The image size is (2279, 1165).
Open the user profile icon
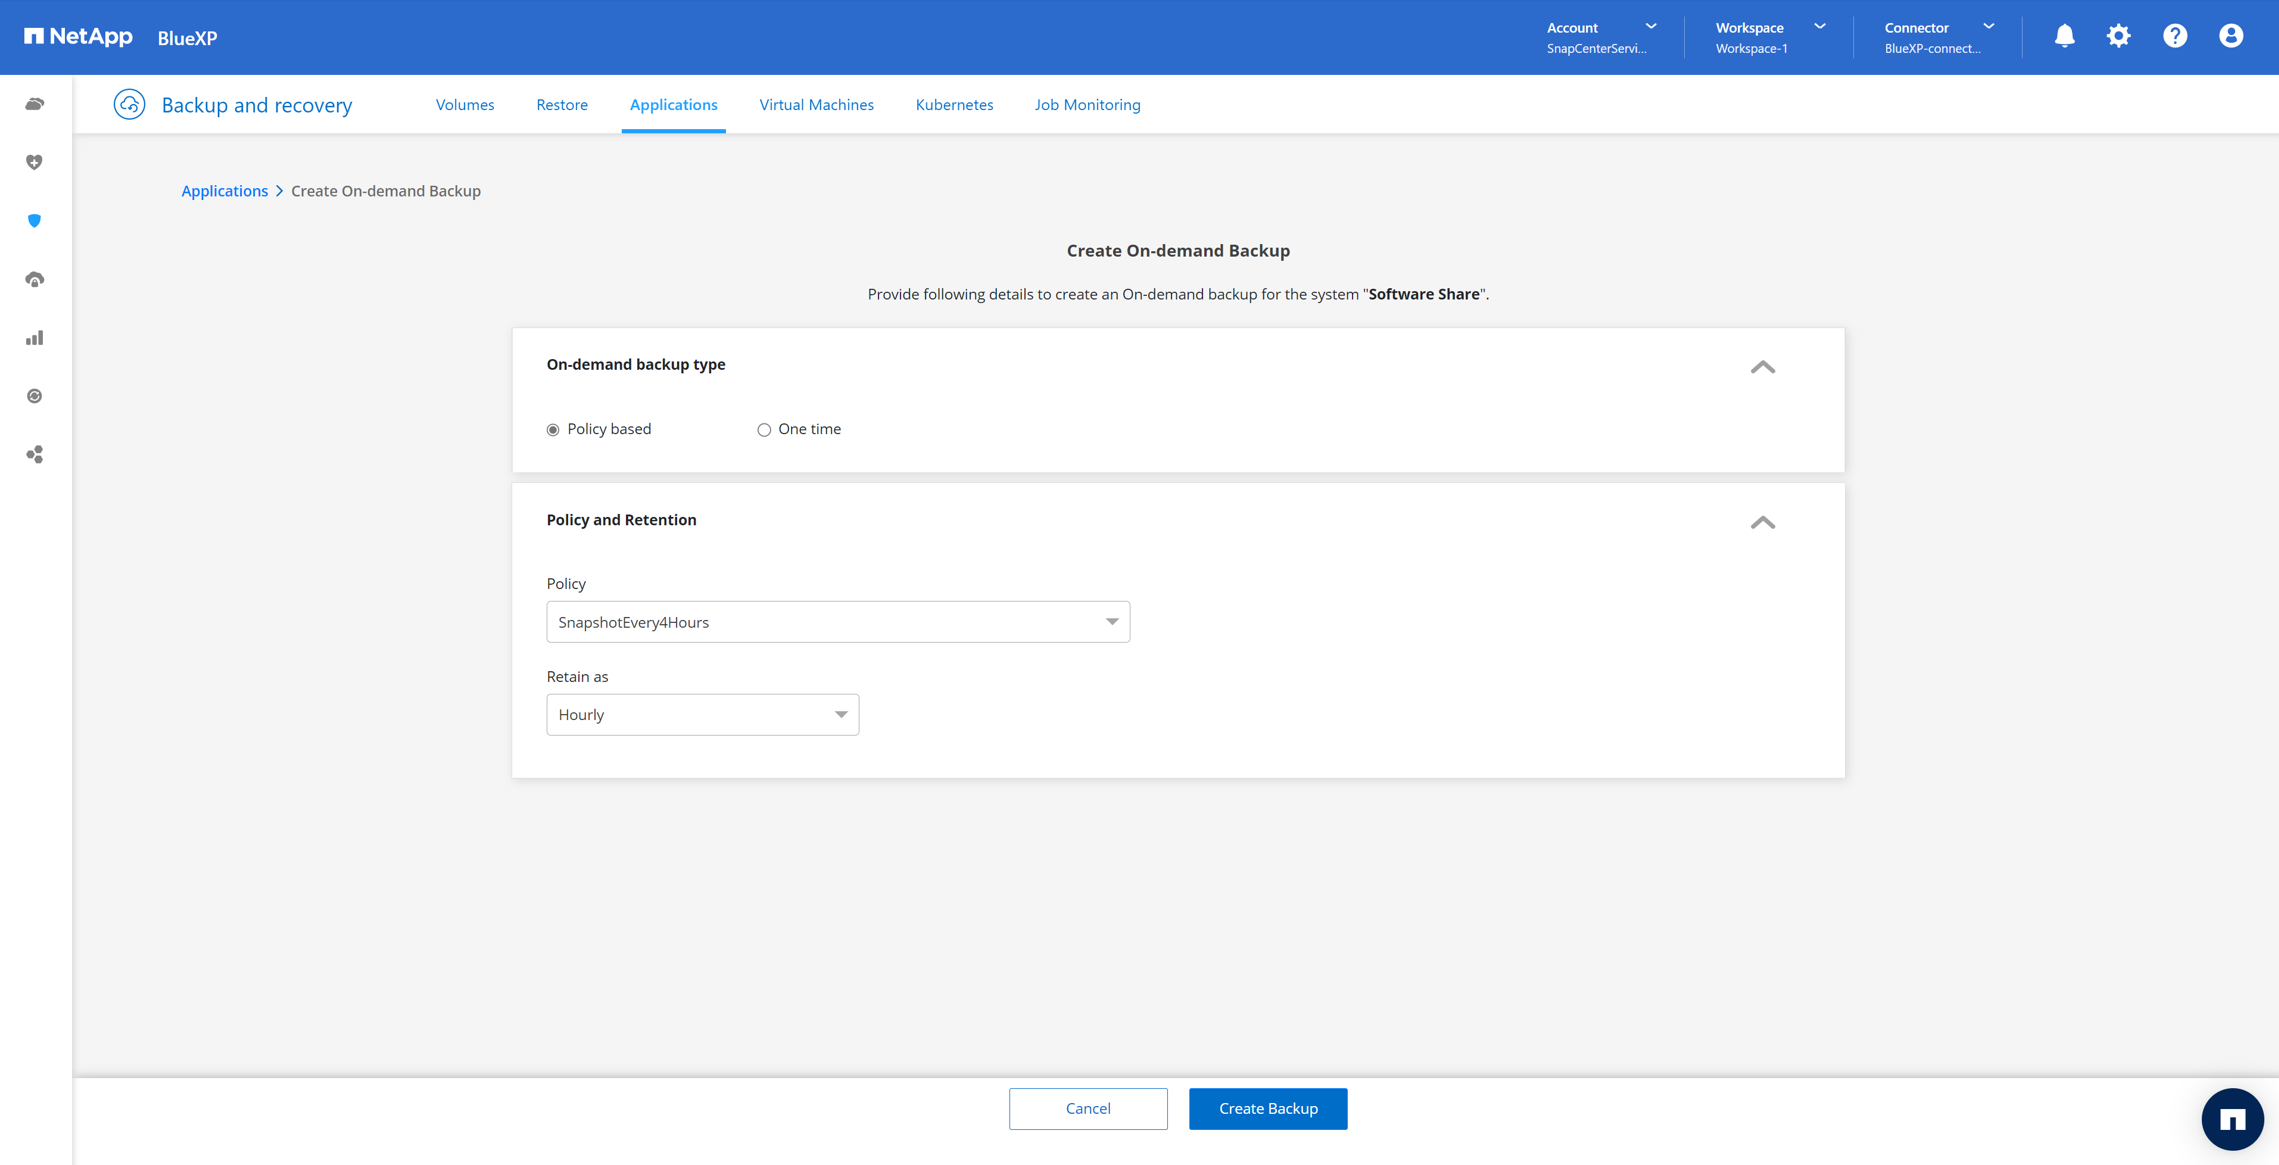click(x=2230, y=37)
